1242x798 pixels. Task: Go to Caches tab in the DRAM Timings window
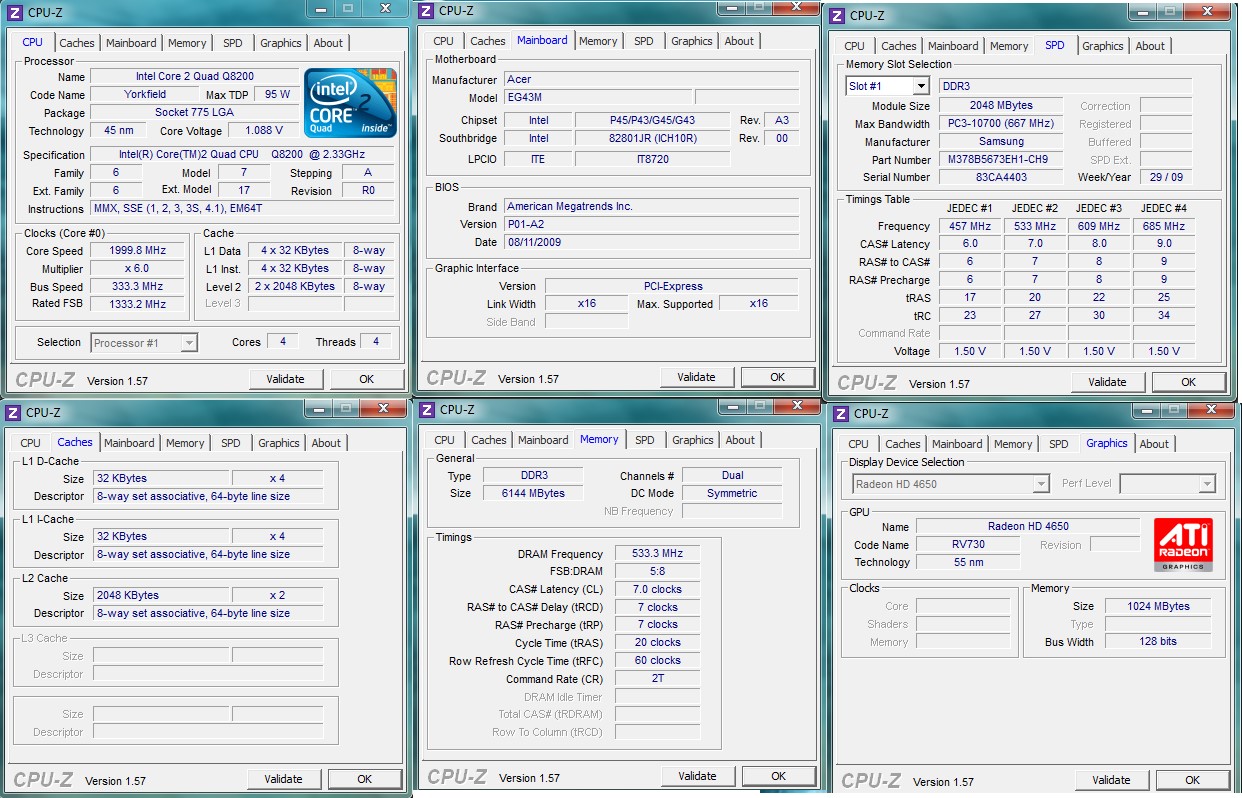tap(489, 440)
